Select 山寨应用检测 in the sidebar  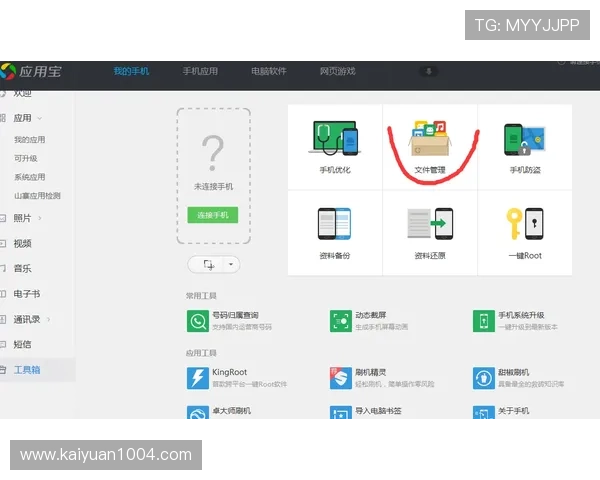point(37,195)
